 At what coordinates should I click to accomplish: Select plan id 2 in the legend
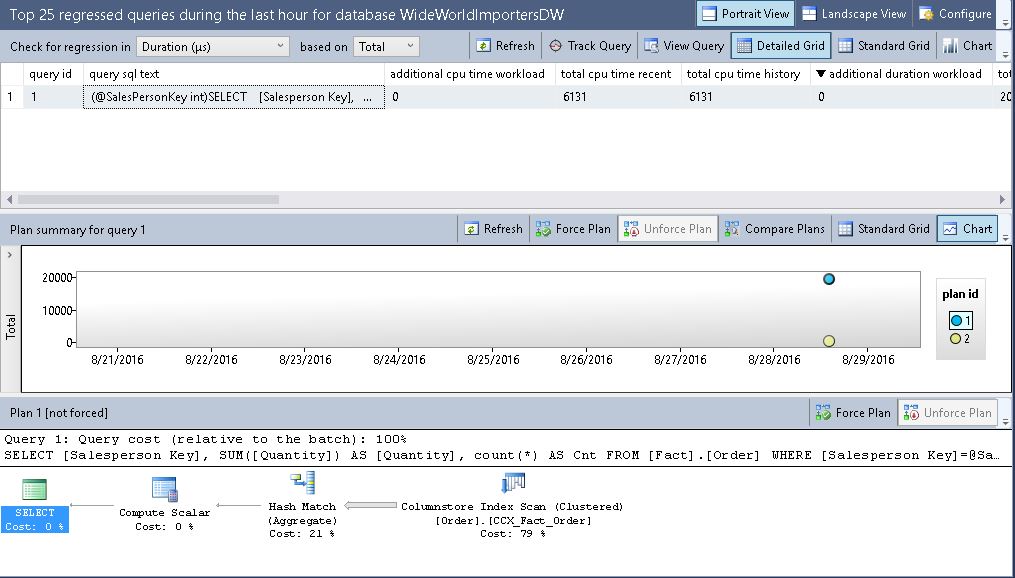coord(960,339)
